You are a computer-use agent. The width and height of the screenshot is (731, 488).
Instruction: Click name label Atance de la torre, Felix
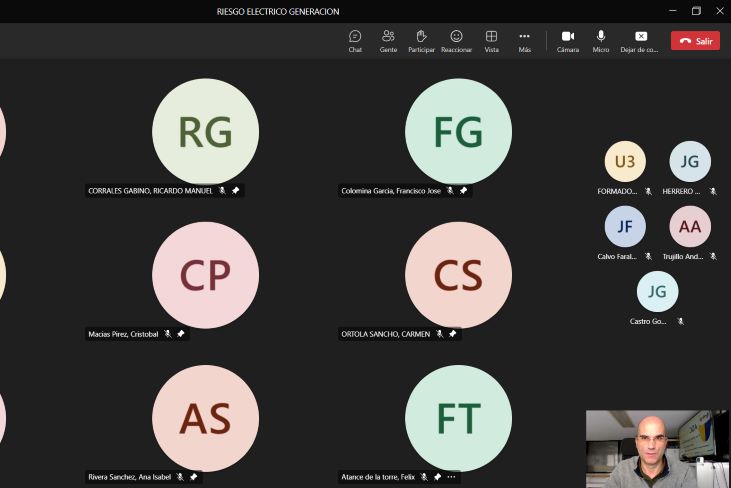(378, 477)
